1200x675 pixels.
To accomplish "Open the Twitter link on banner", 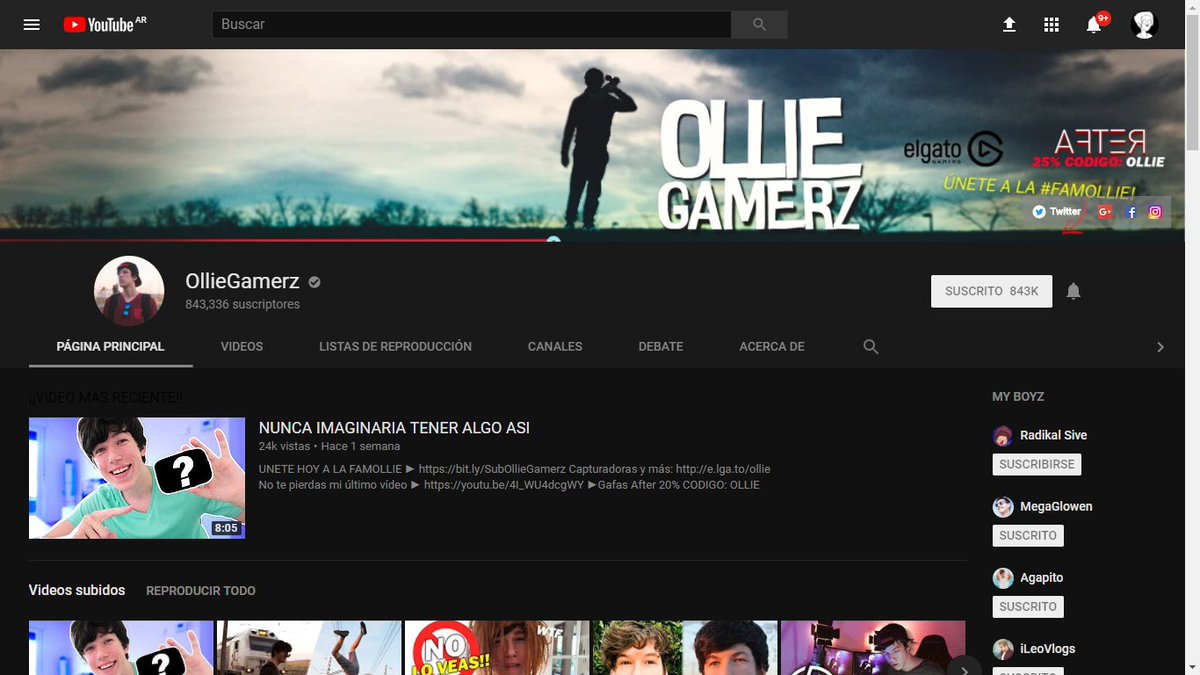I will [x=1057, y=212].
